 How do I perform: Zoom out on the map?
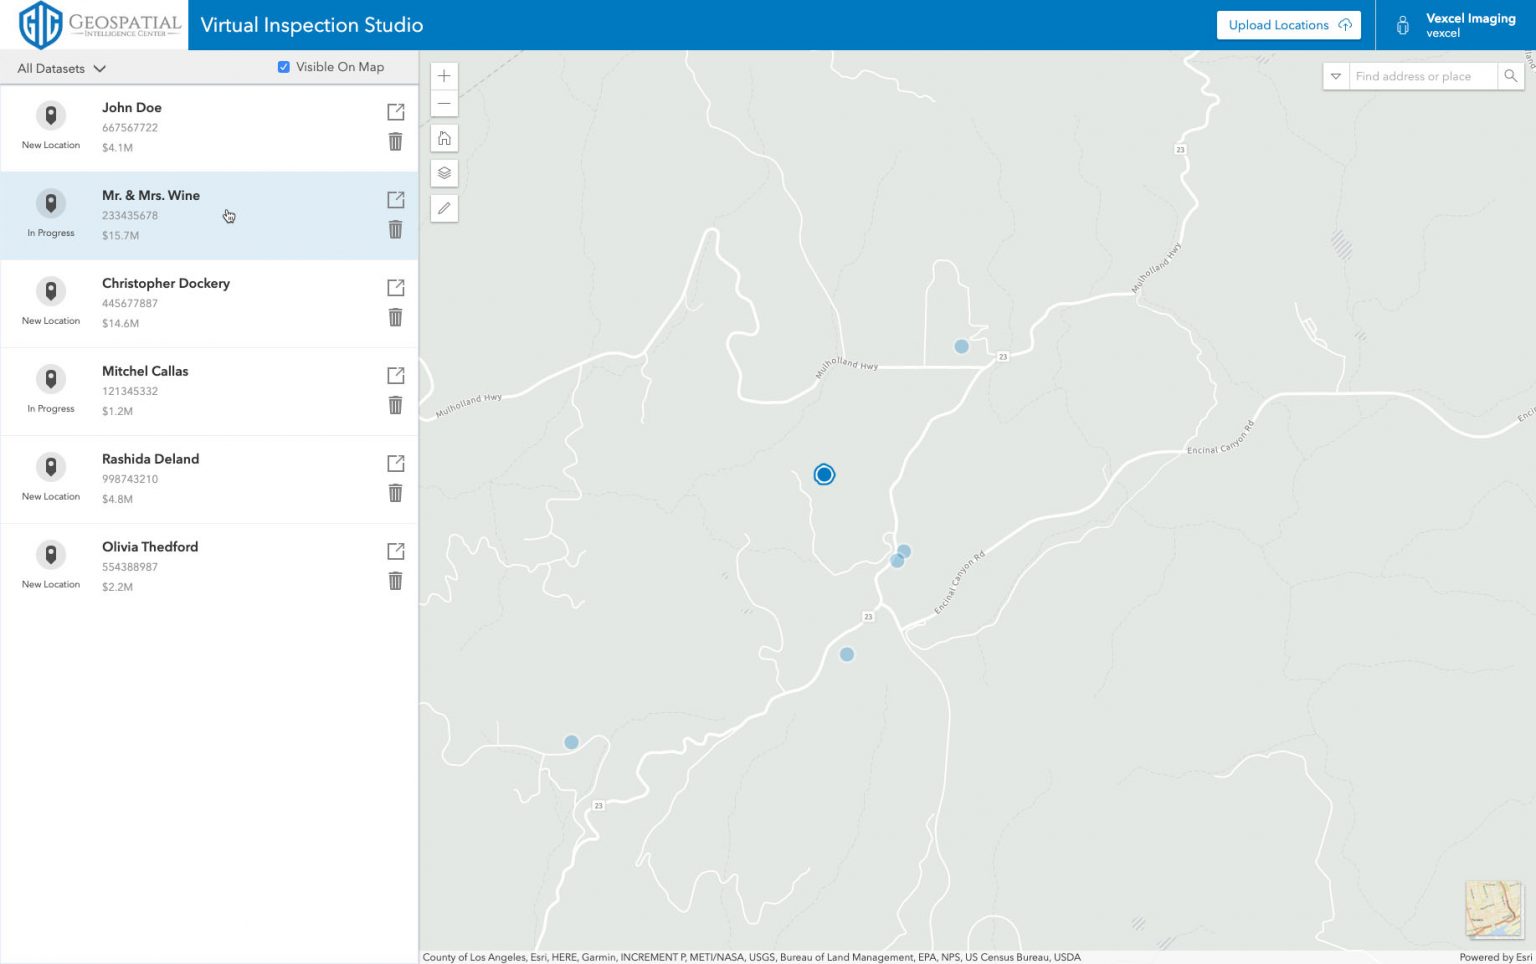coord(444,104)
